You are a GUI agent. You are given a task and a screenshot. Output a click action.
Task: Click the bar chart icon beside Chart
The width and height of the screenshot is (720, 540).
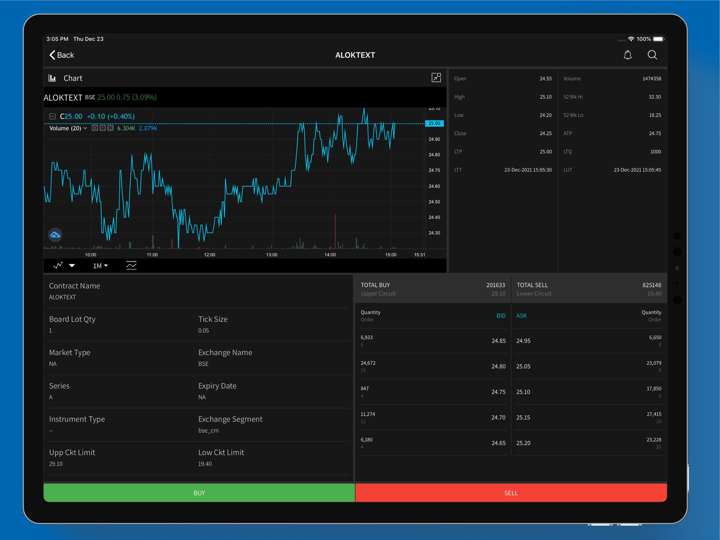52,78
